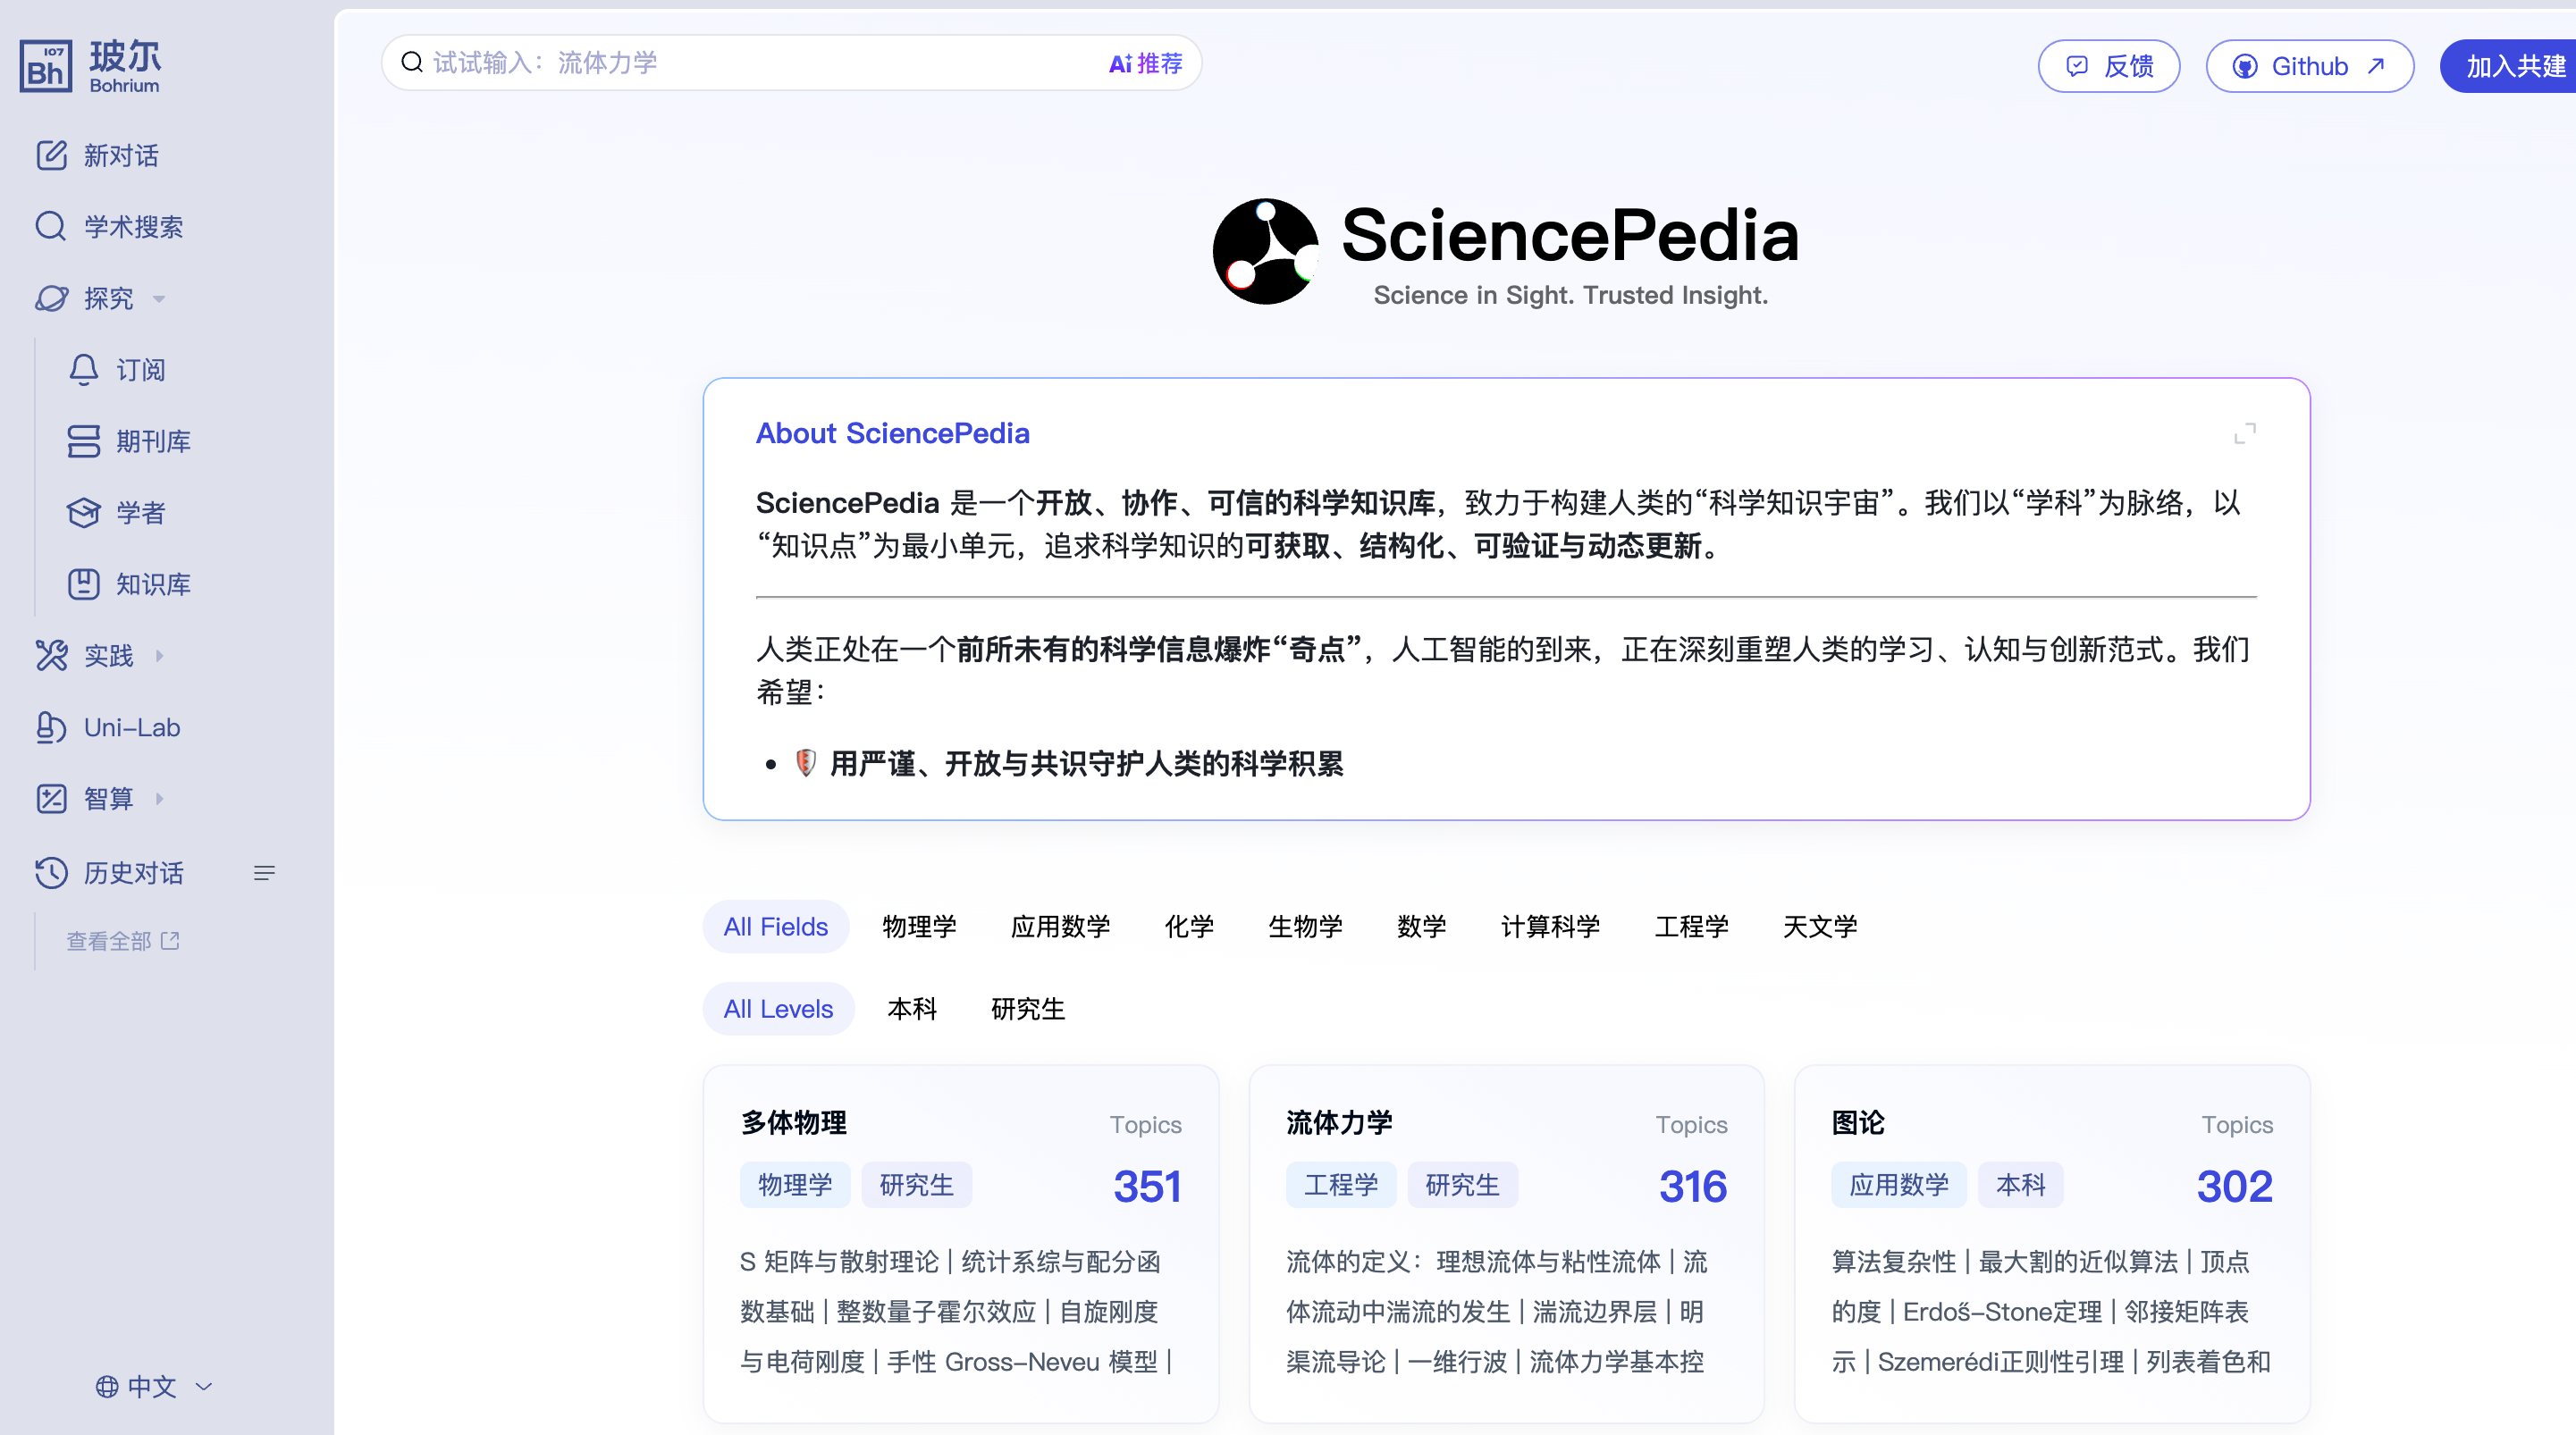Open the Github link button
Viewport: 2576px width, 1435px height.
[x=2309, y=66]
